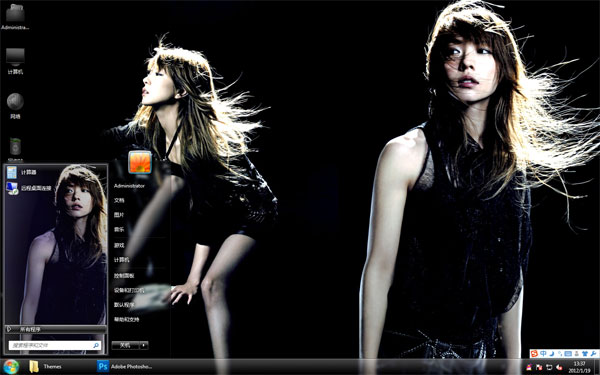Click Sogou user account icon
This screenshot has height=375, width=600.
577,354
